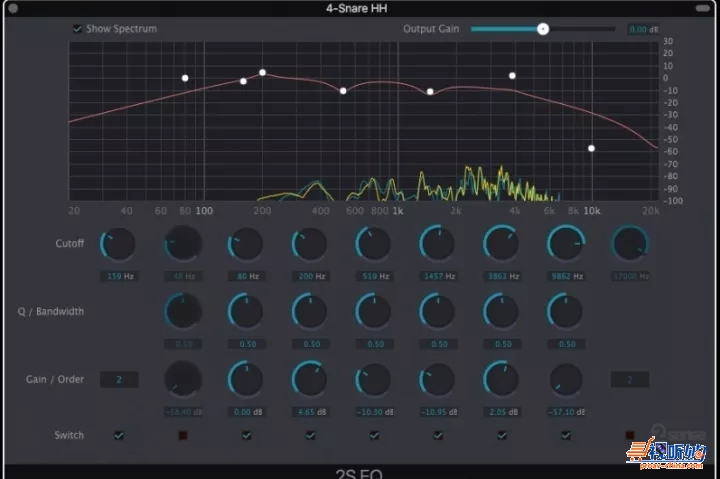Image resolution: width=720 pixels, height=479 pixels.
Task: Select the output gain 0.00 dB value field
Action: tap(643, 29)
